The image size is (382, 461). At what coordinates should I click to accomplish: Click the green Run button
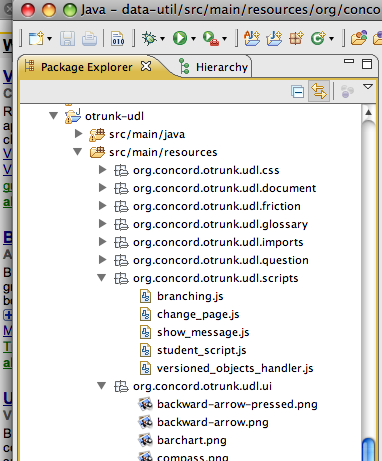click(180, 38)
